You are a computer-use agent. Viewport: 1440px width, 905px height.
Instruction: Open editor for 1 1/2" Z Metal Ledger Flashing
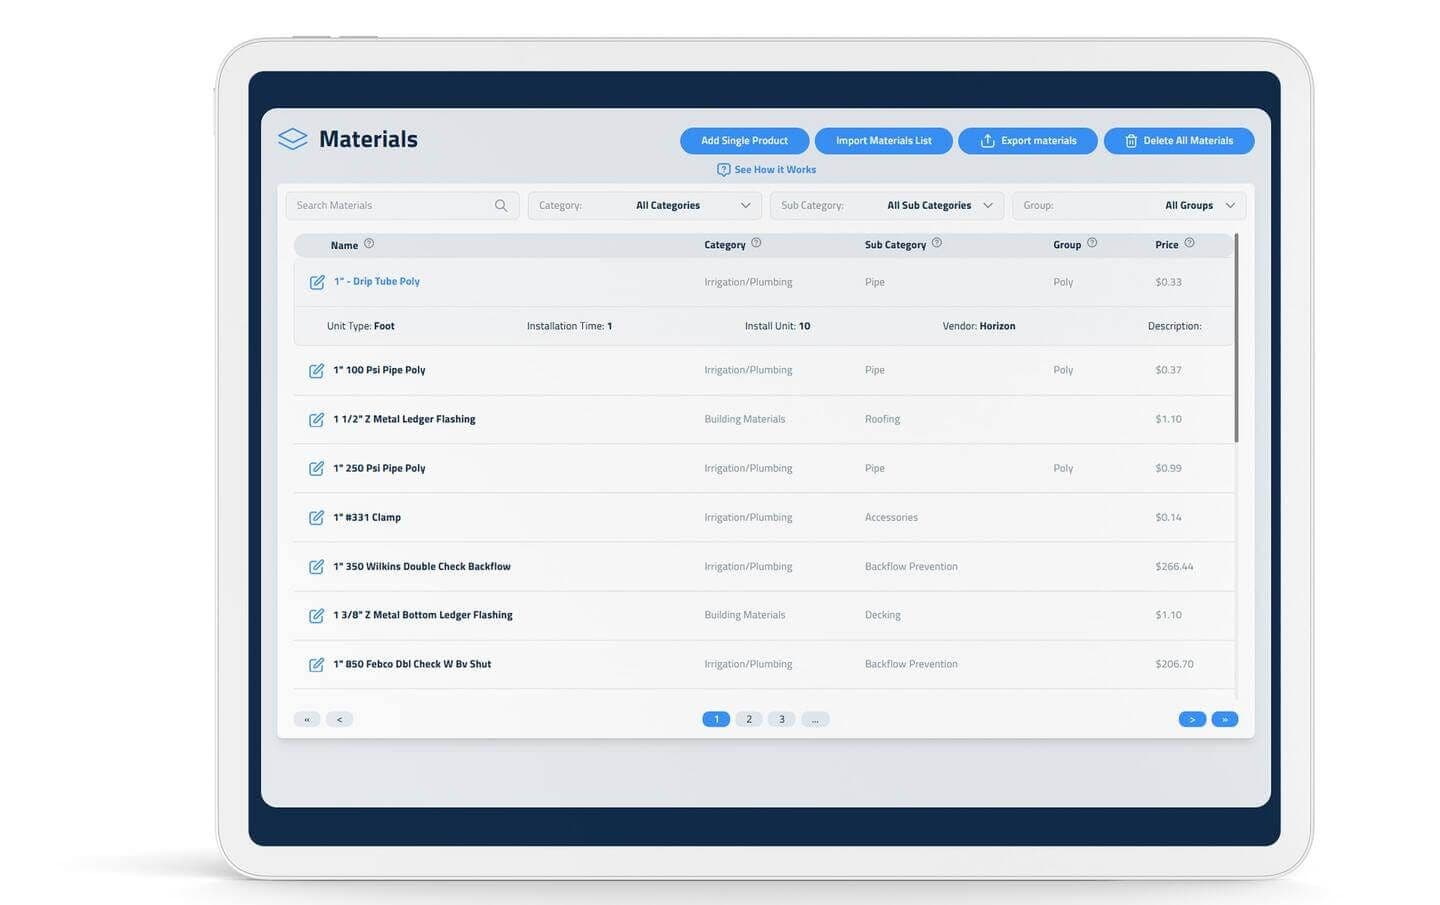pos(316,420)
